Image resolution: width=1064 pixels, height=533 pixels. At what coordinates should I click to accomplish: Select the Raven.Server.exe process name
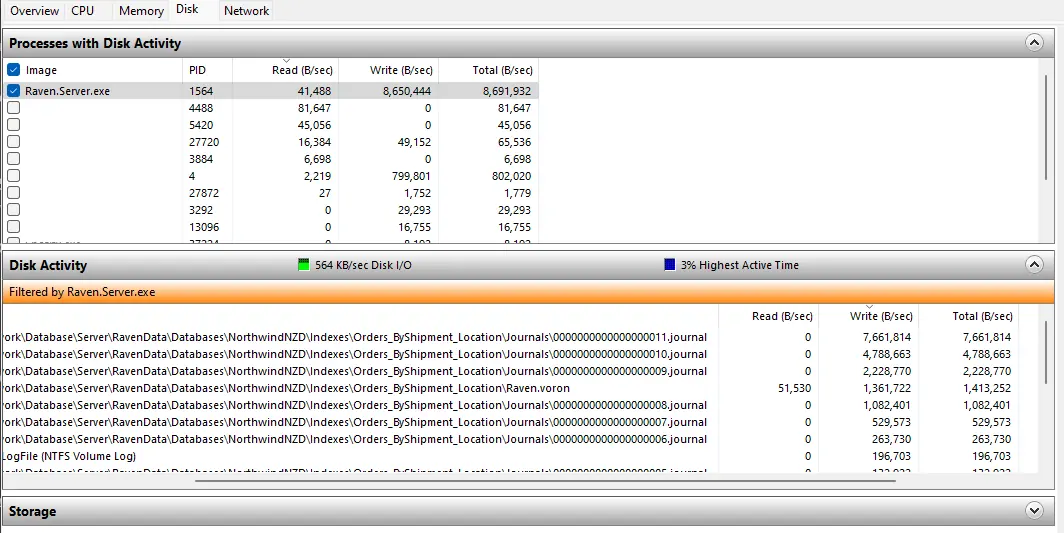click(67, 90)
